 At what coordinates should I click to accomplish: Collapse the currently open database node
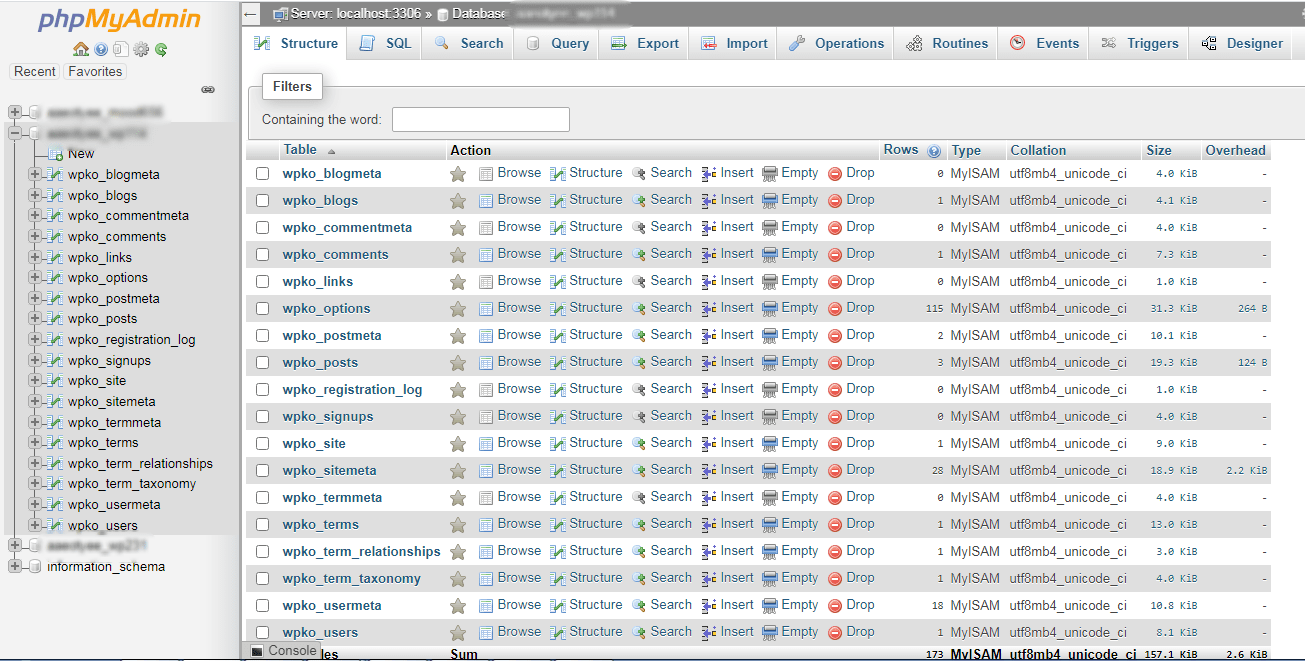[14, 132]
